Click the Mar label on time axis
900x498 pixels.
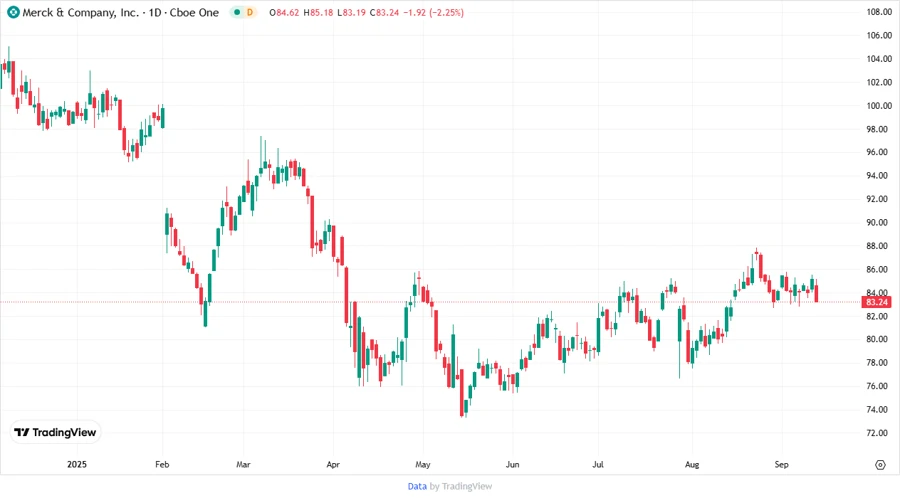tap(243, 464)
